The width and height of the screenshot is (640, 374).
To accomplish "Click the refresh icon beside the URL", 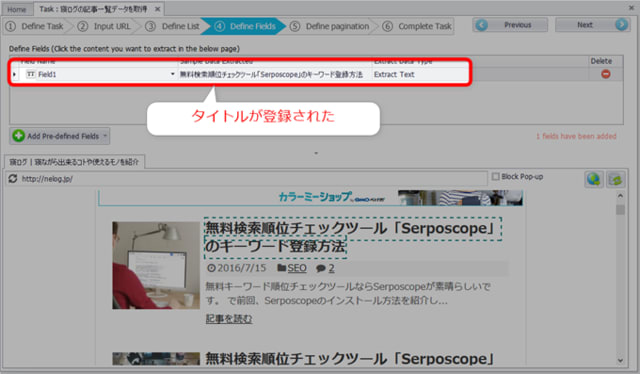I will 13,178.
